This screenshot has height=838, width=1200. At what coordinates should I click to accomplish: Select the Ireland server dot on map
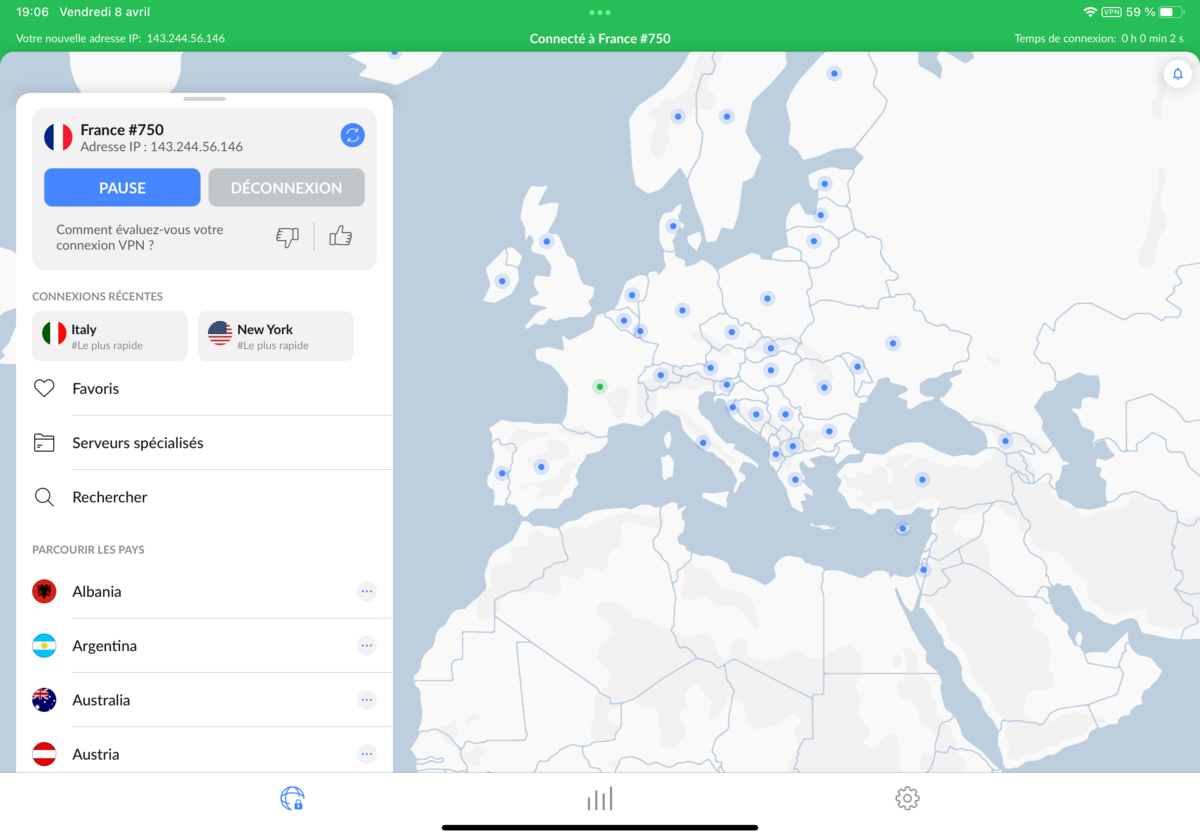tap(501, 281)
